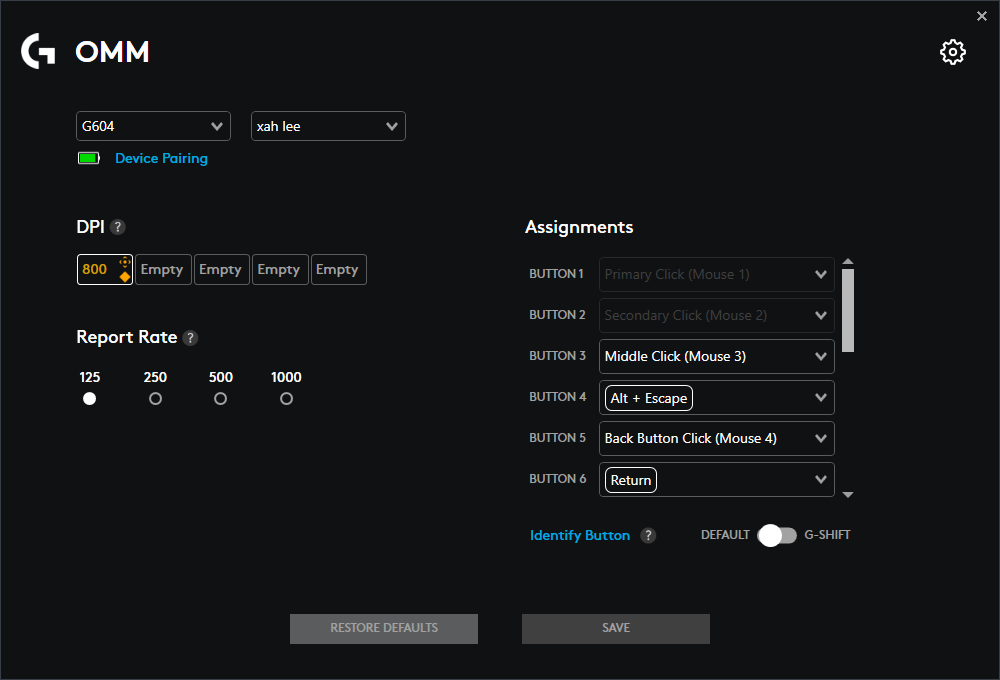
Task: Click the BUTTON 6 label
Action: [x=557, y=478]
